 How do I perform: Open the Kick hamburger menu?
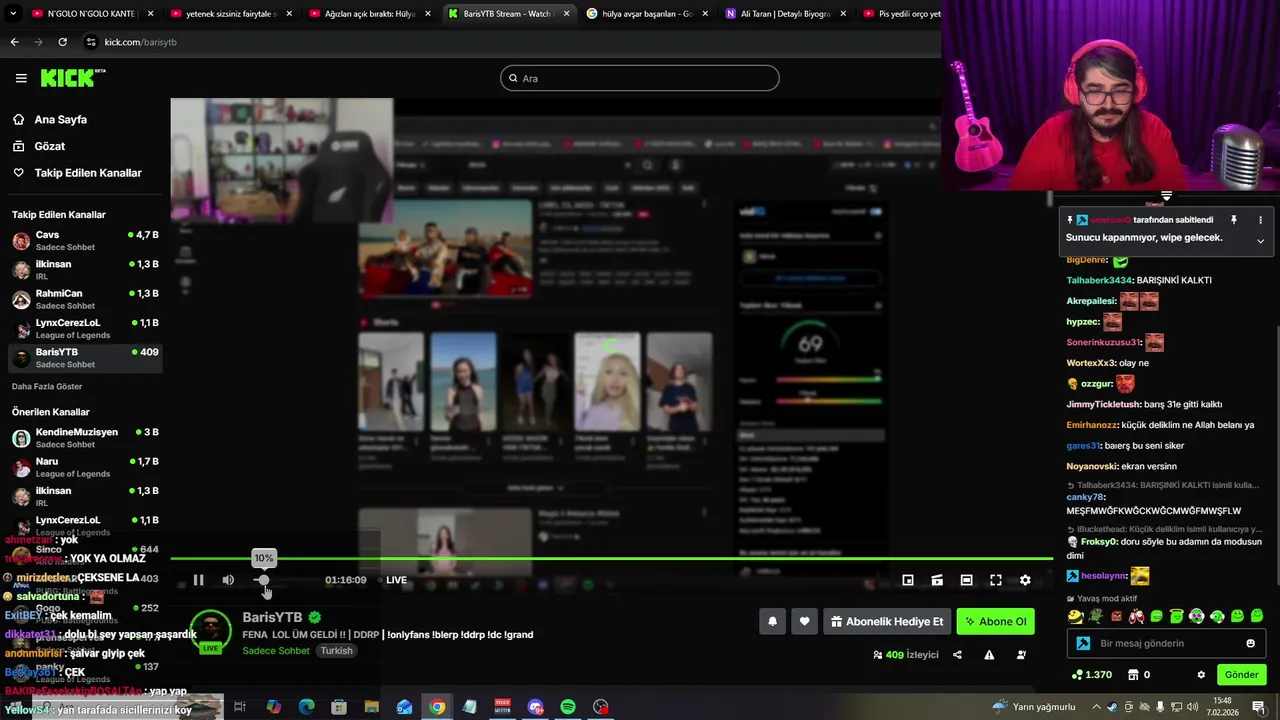pos(21,78)
